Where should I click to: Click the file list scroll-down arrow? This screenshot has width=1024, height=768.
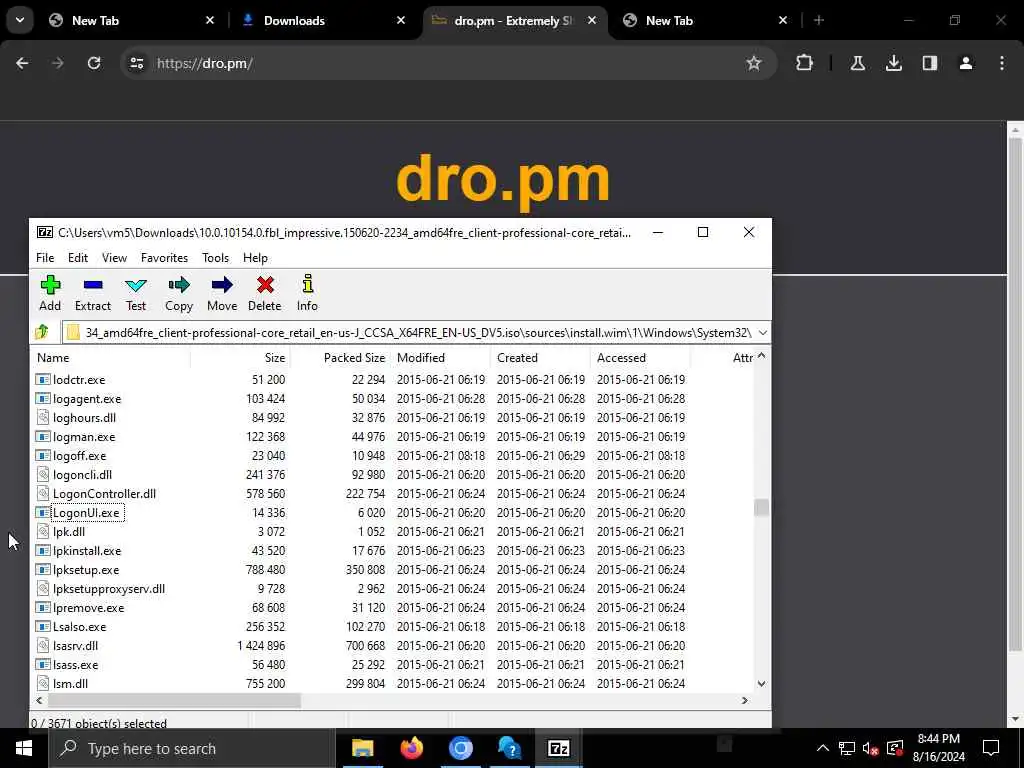pyautogui.click(x=761, y=684)
